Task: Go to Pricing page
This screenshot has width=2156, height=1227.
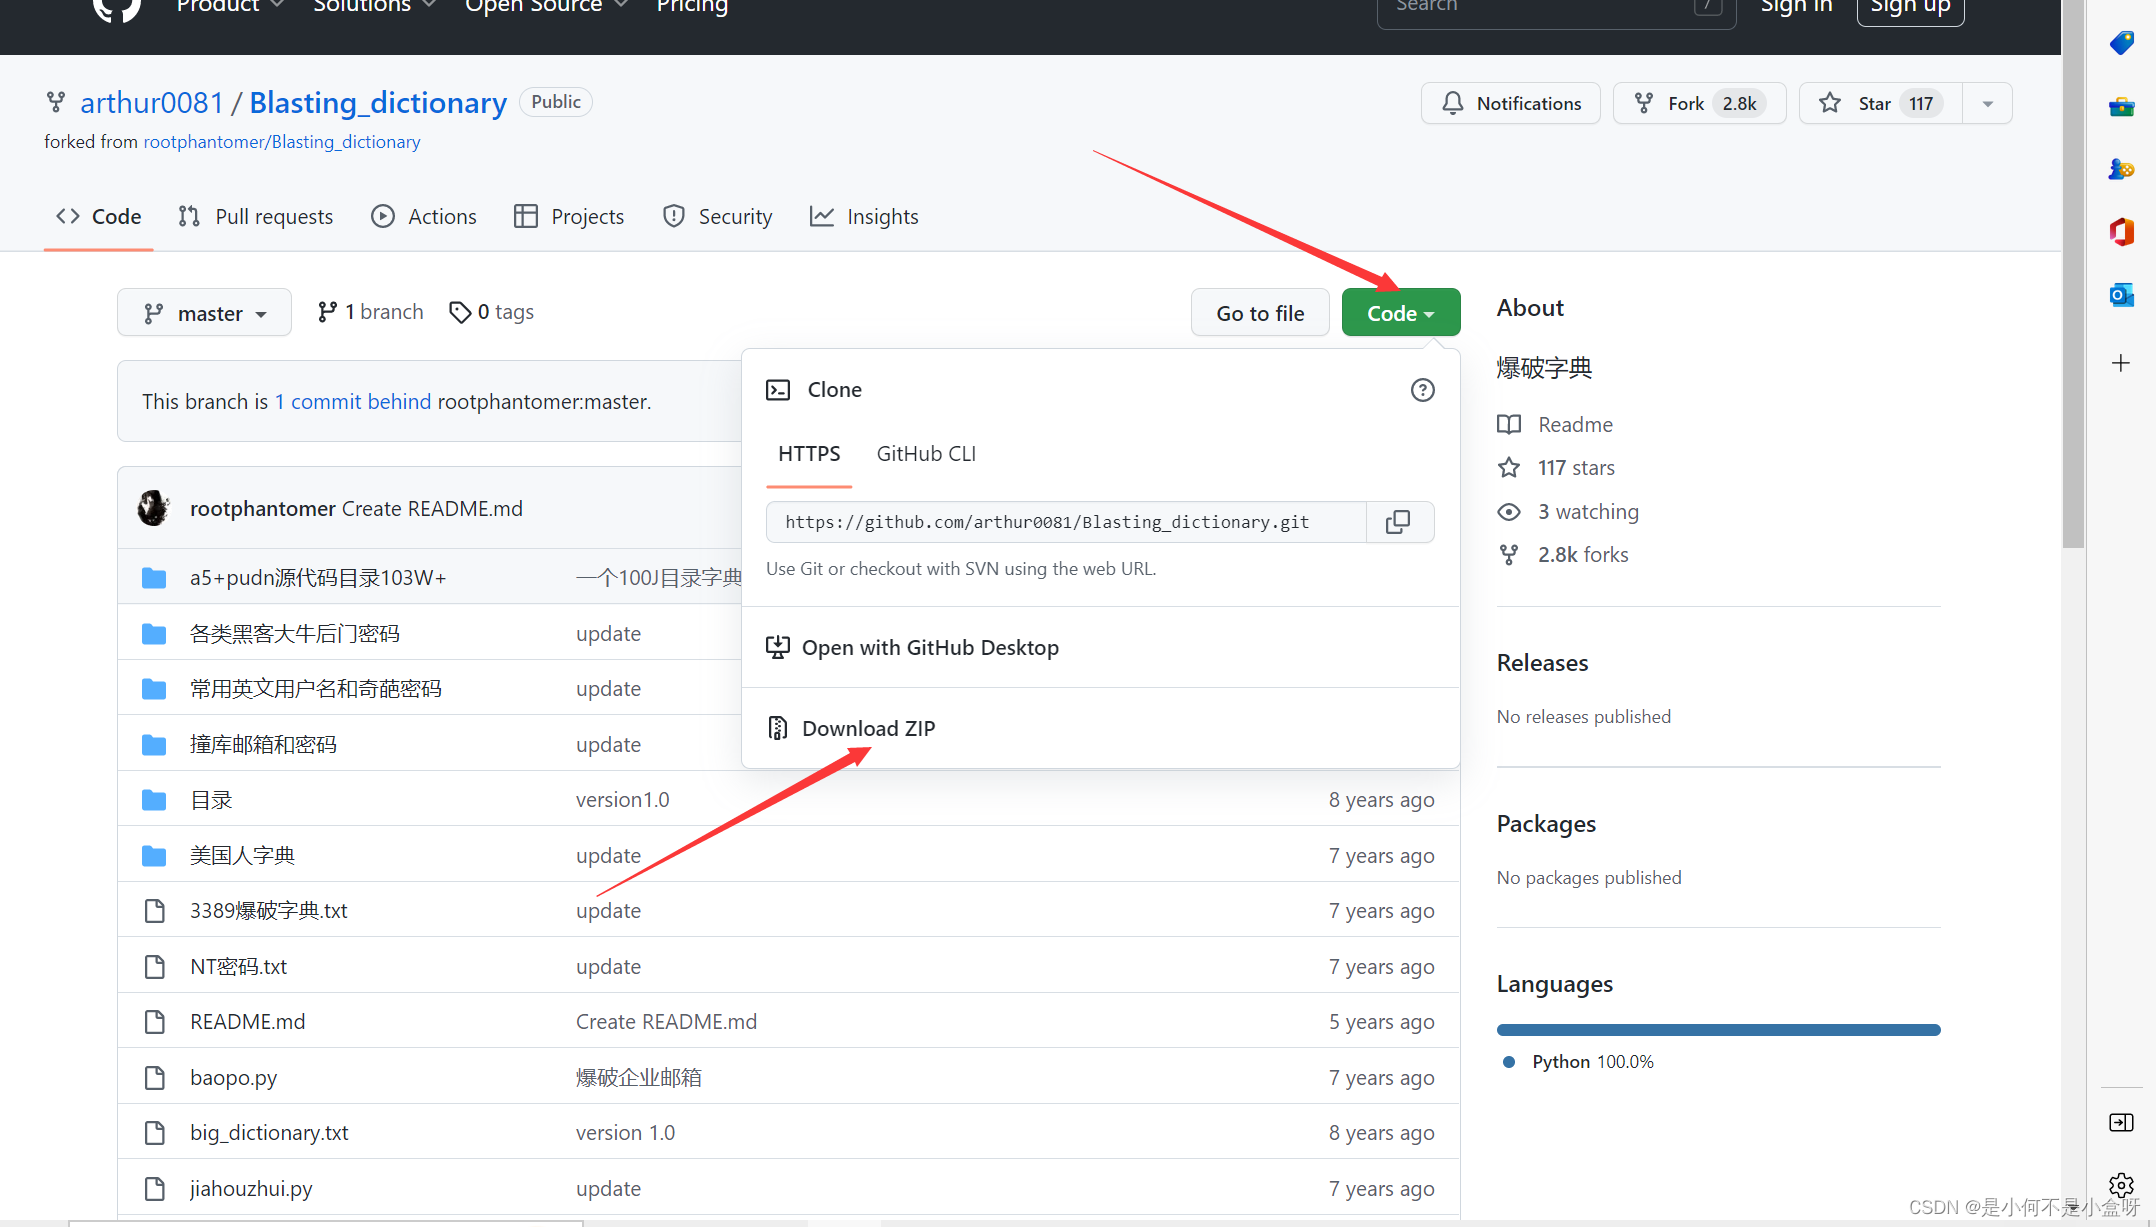Action: [x=692, y=6]
